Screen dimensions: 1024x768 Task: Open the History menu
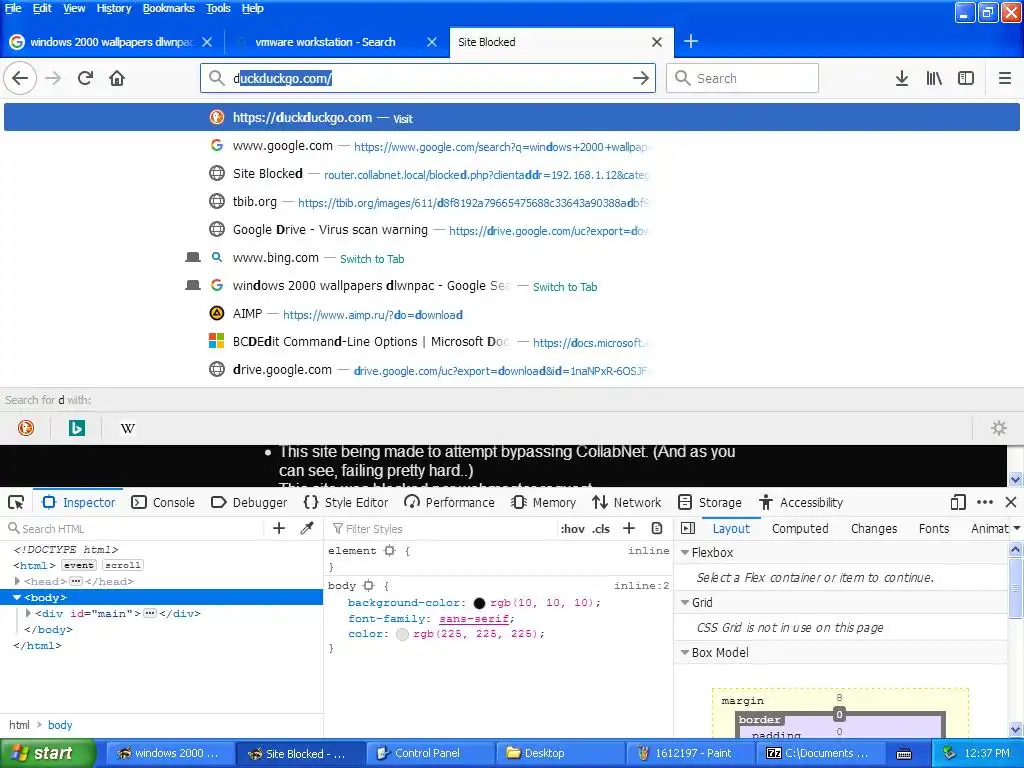(x=114, y=8)
